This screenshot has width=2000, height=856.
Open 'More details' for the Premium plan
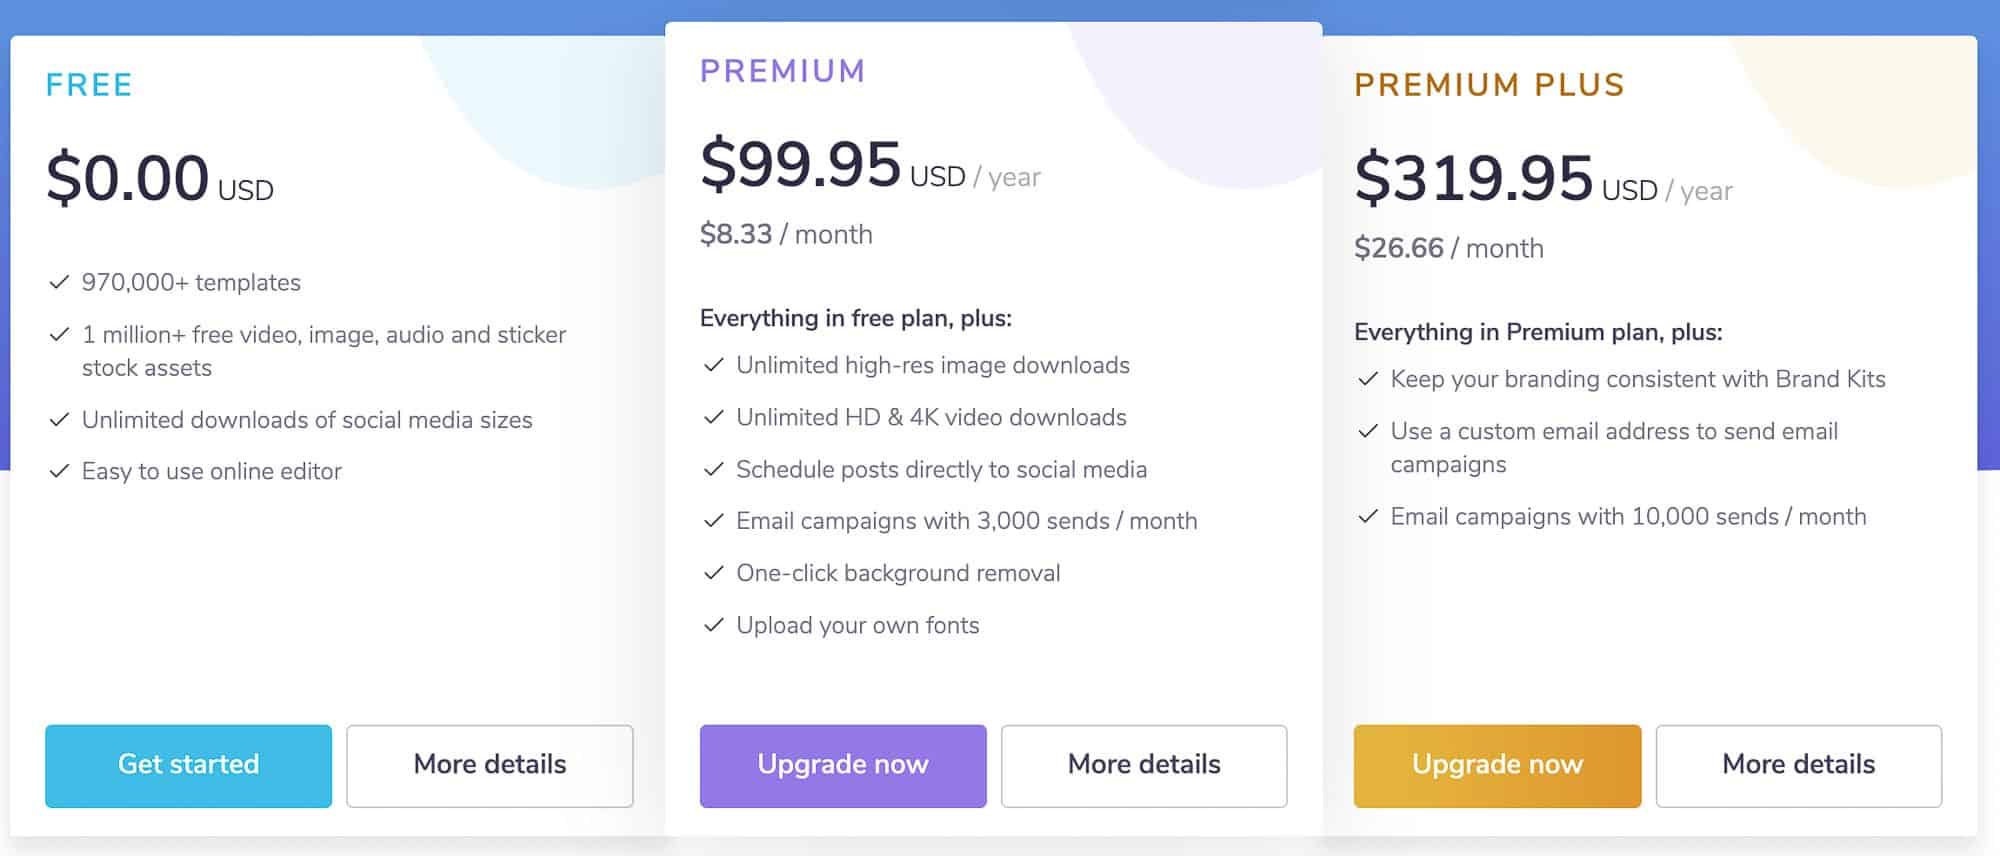1144,766
